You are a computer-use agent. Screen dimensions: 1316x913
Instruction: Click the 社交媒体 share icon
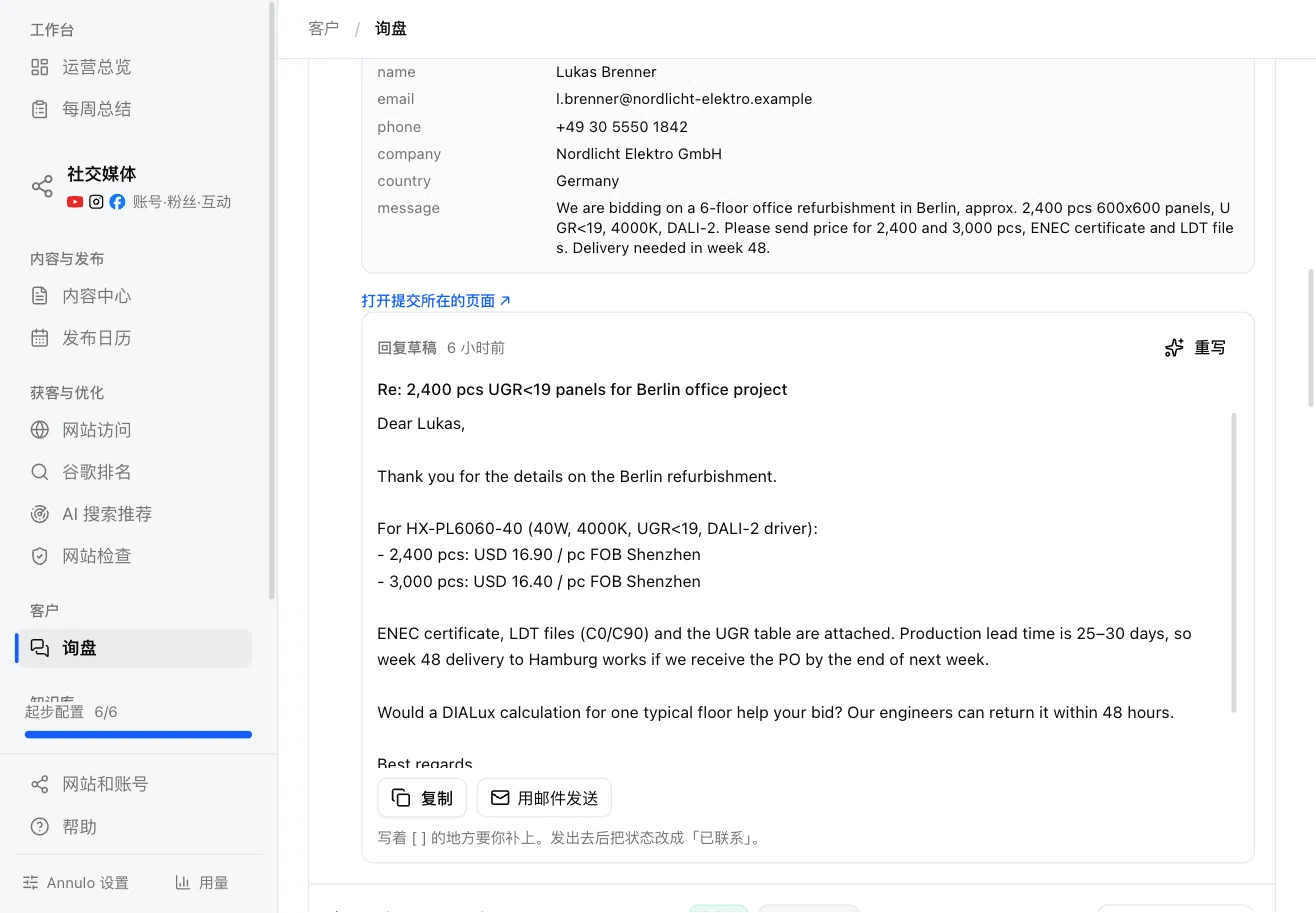pos(42,187)
